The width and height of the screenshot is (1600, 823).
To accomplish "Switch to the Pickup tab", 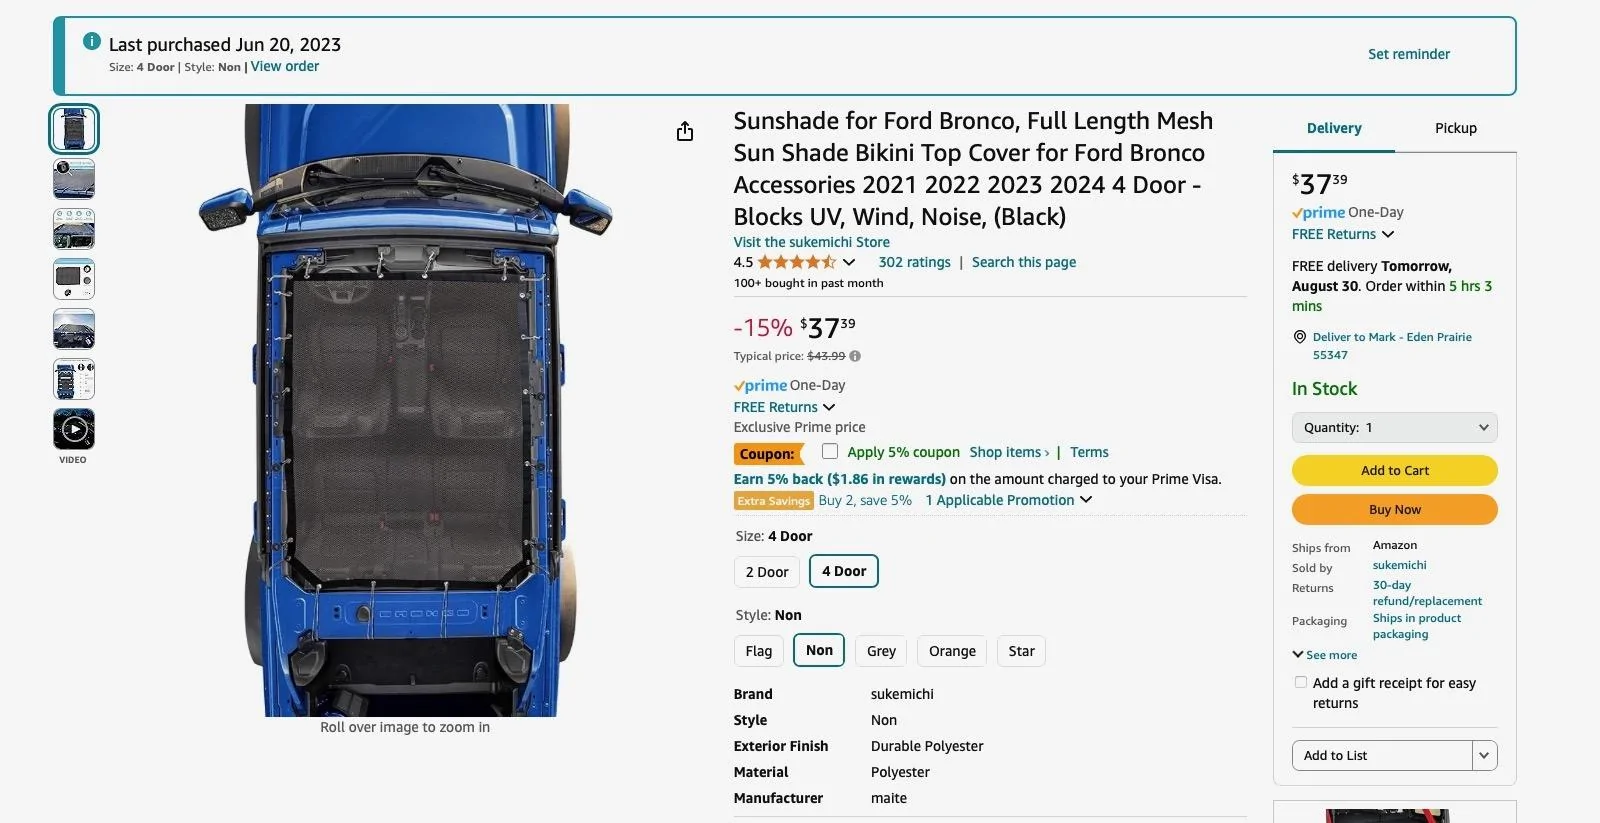I will [1456, 128].
